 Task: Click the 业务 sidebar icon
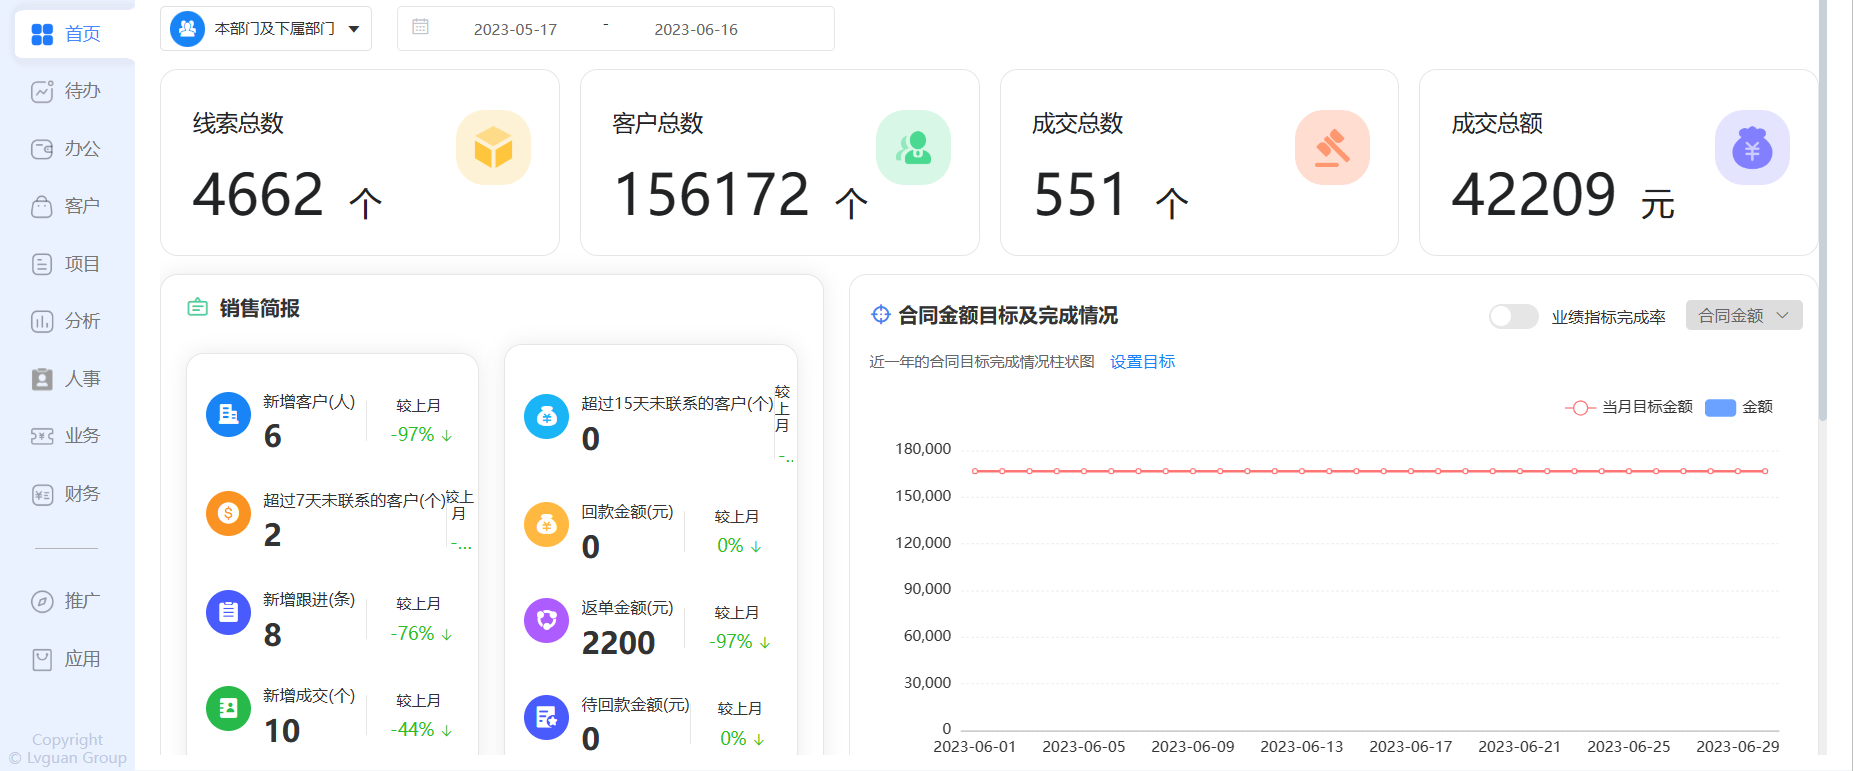pos(42,436)
